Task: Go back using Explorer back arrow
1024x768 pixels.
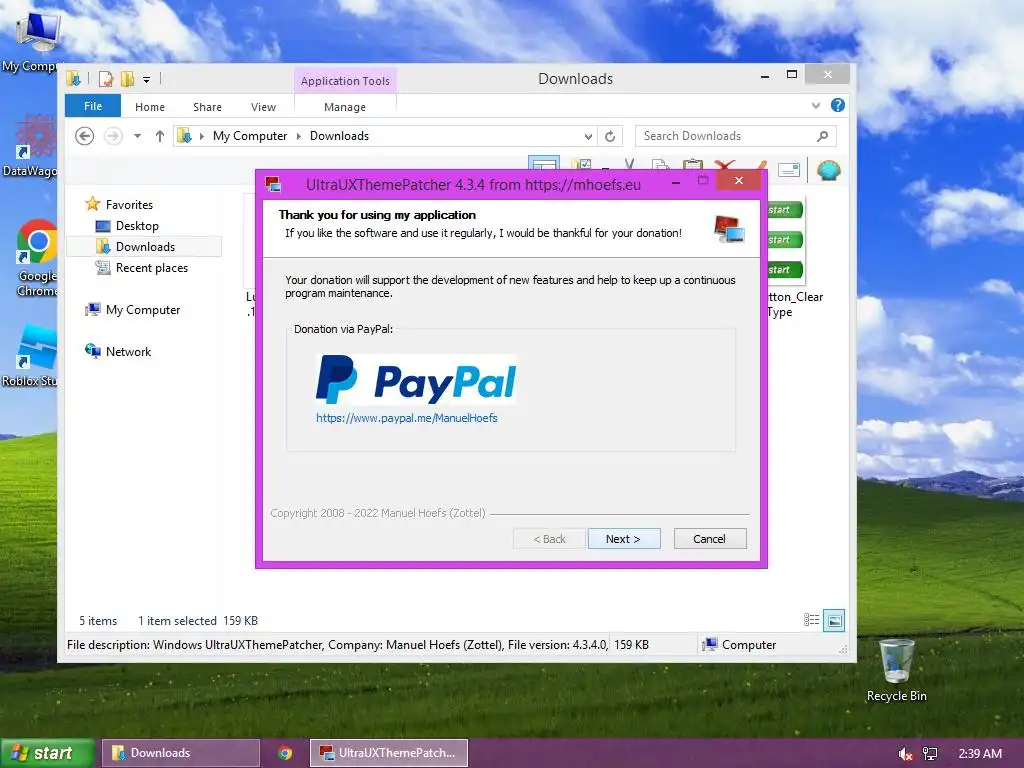Action: point(84,136)
